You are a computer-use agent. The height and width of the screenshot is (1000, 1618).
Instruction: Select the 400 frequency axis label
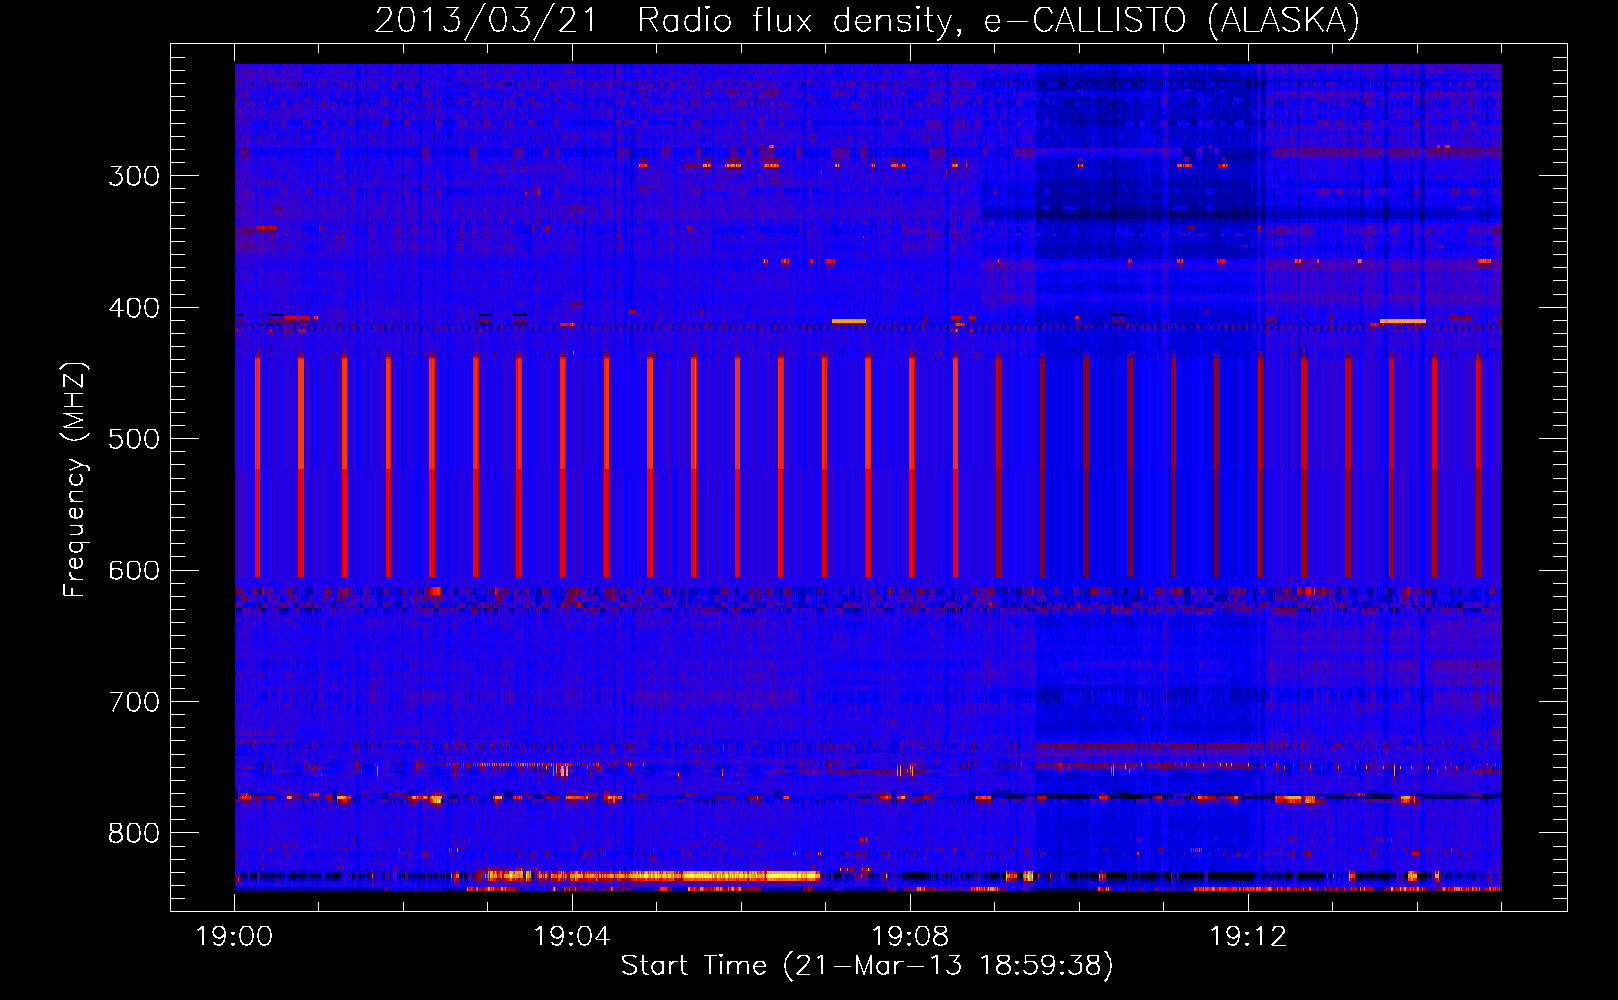pyautogui.click(x=134, y=308)
